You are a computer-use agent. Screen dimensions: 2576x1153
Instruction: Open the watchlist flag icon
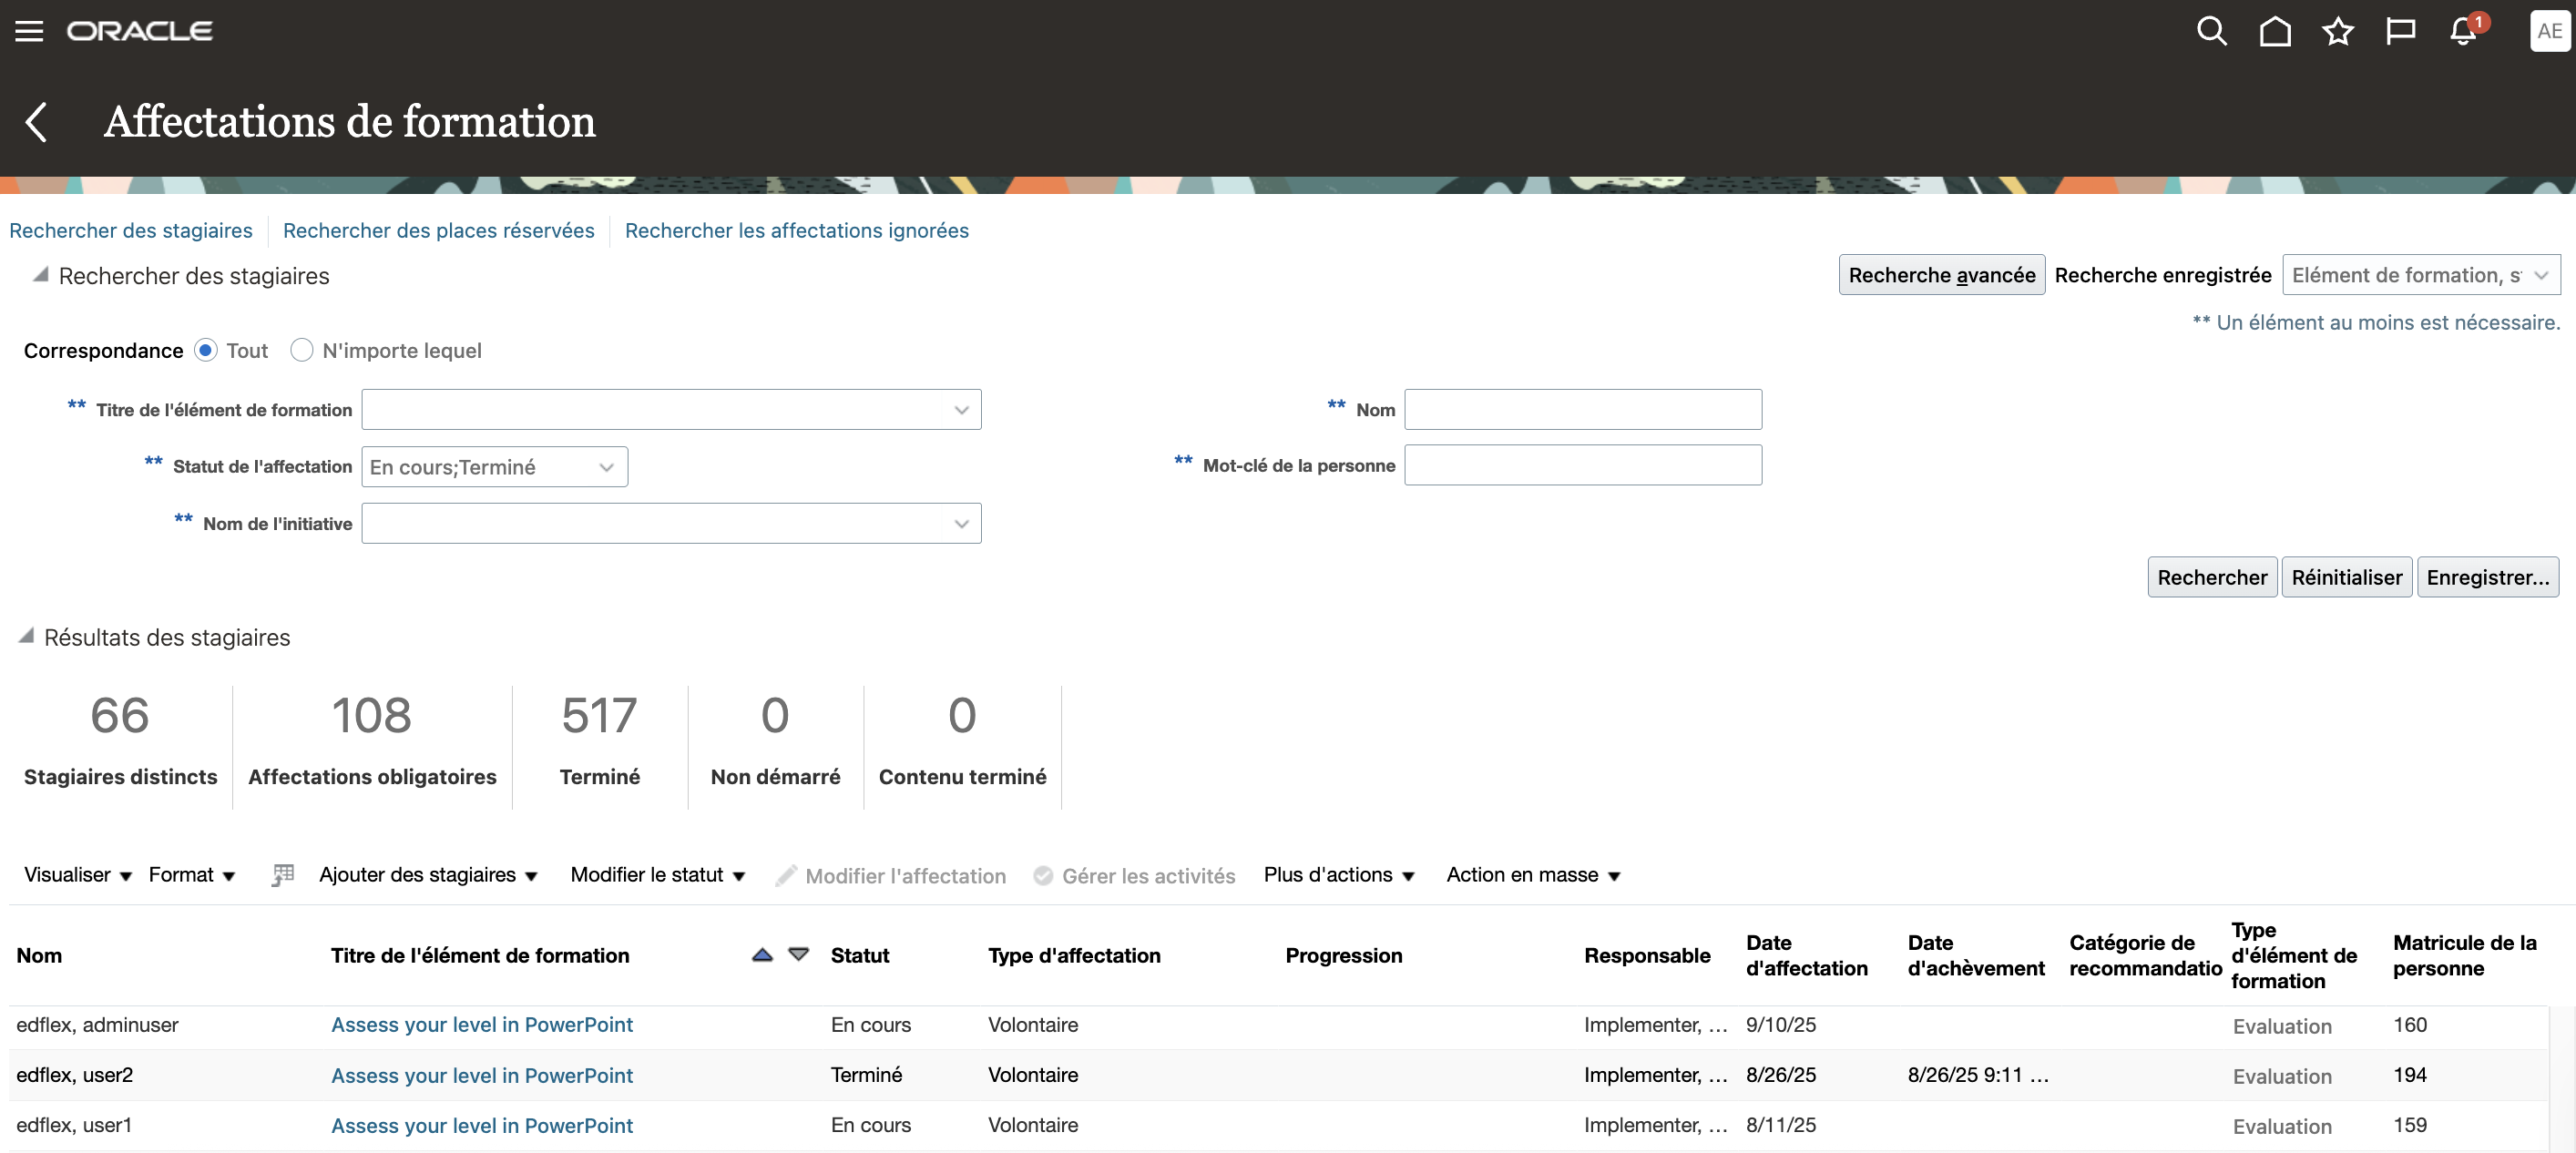coord(2400,31)
